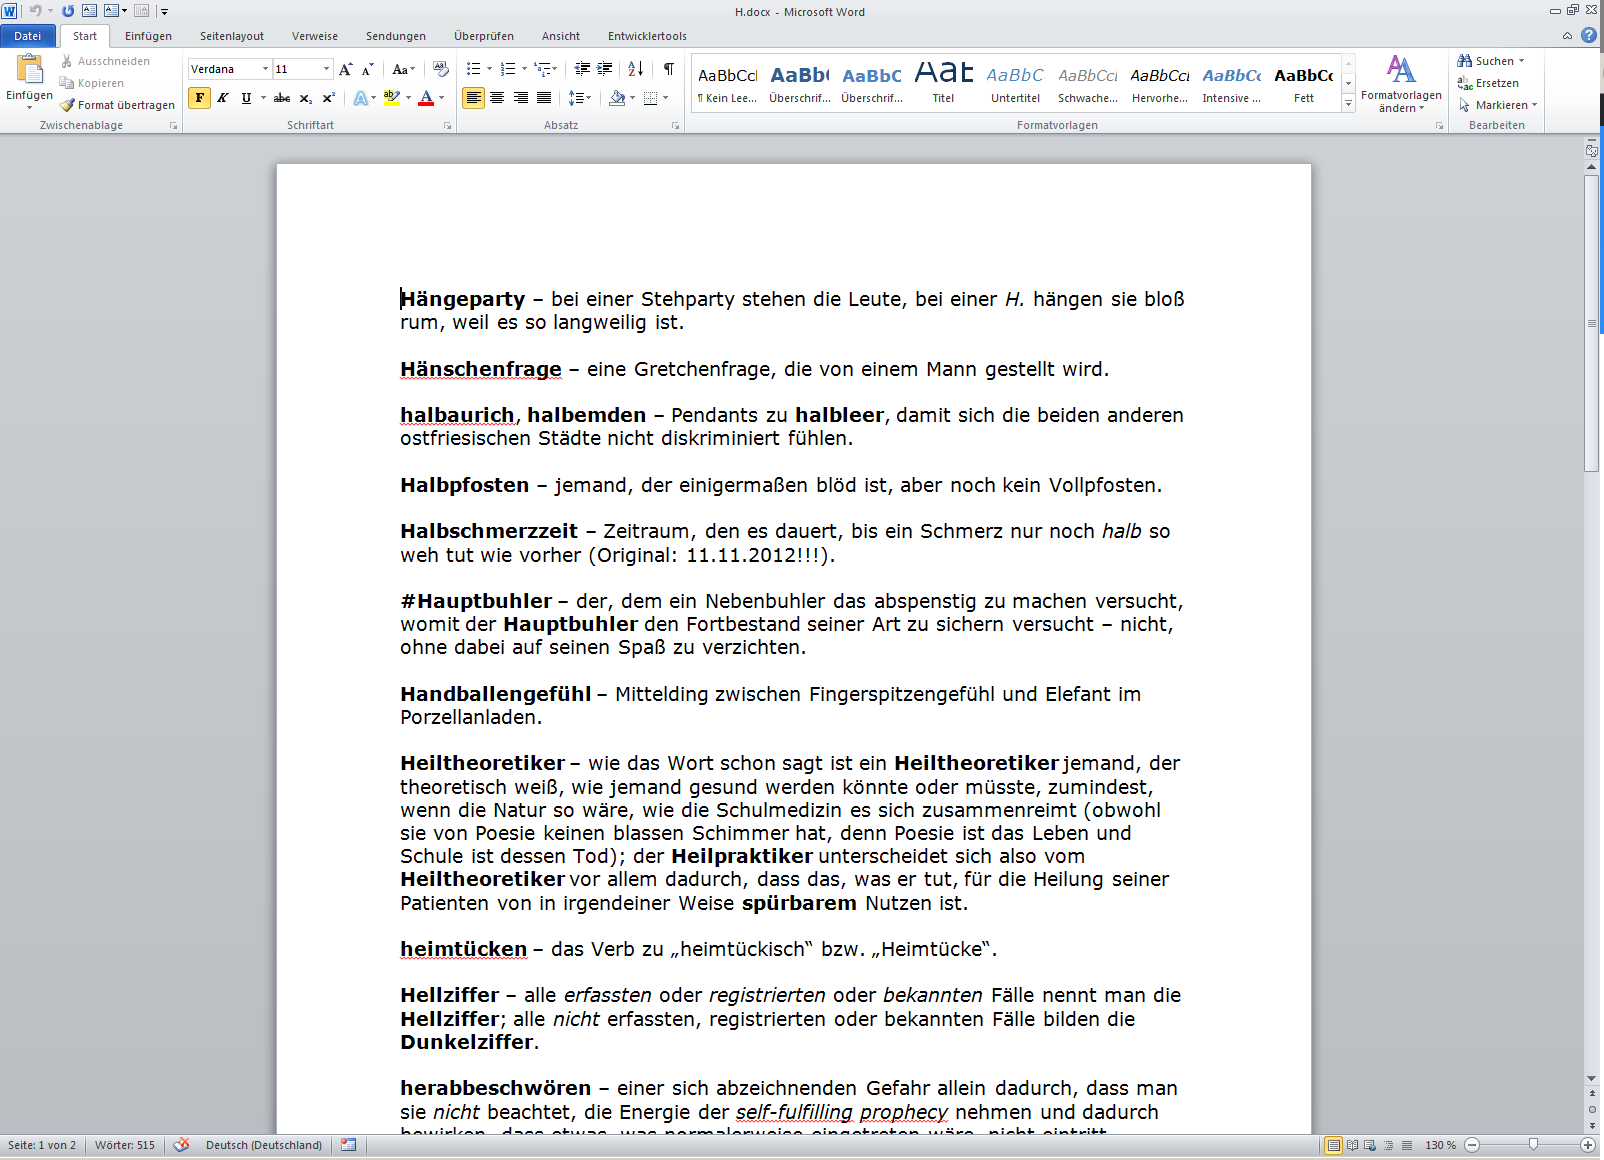Clear formatting with eraser icon

[x=441, y=69]
